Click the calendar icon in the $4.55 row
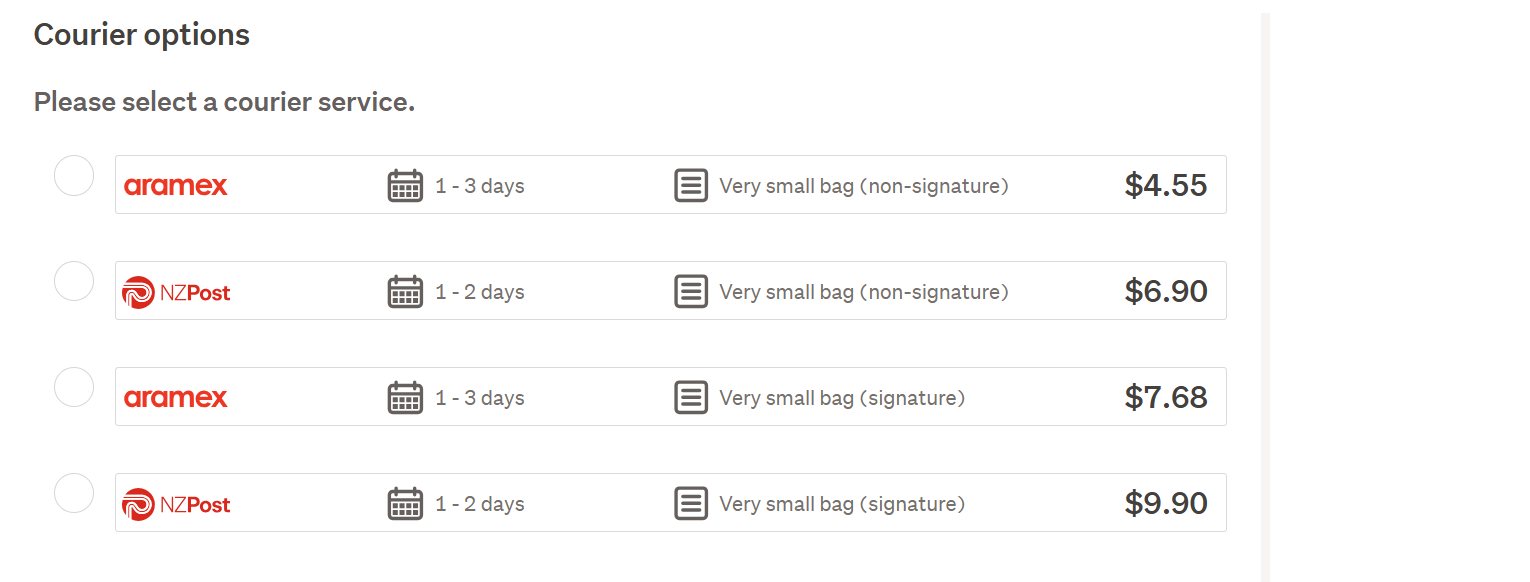The image size is (1530, 582). [405, 186]
